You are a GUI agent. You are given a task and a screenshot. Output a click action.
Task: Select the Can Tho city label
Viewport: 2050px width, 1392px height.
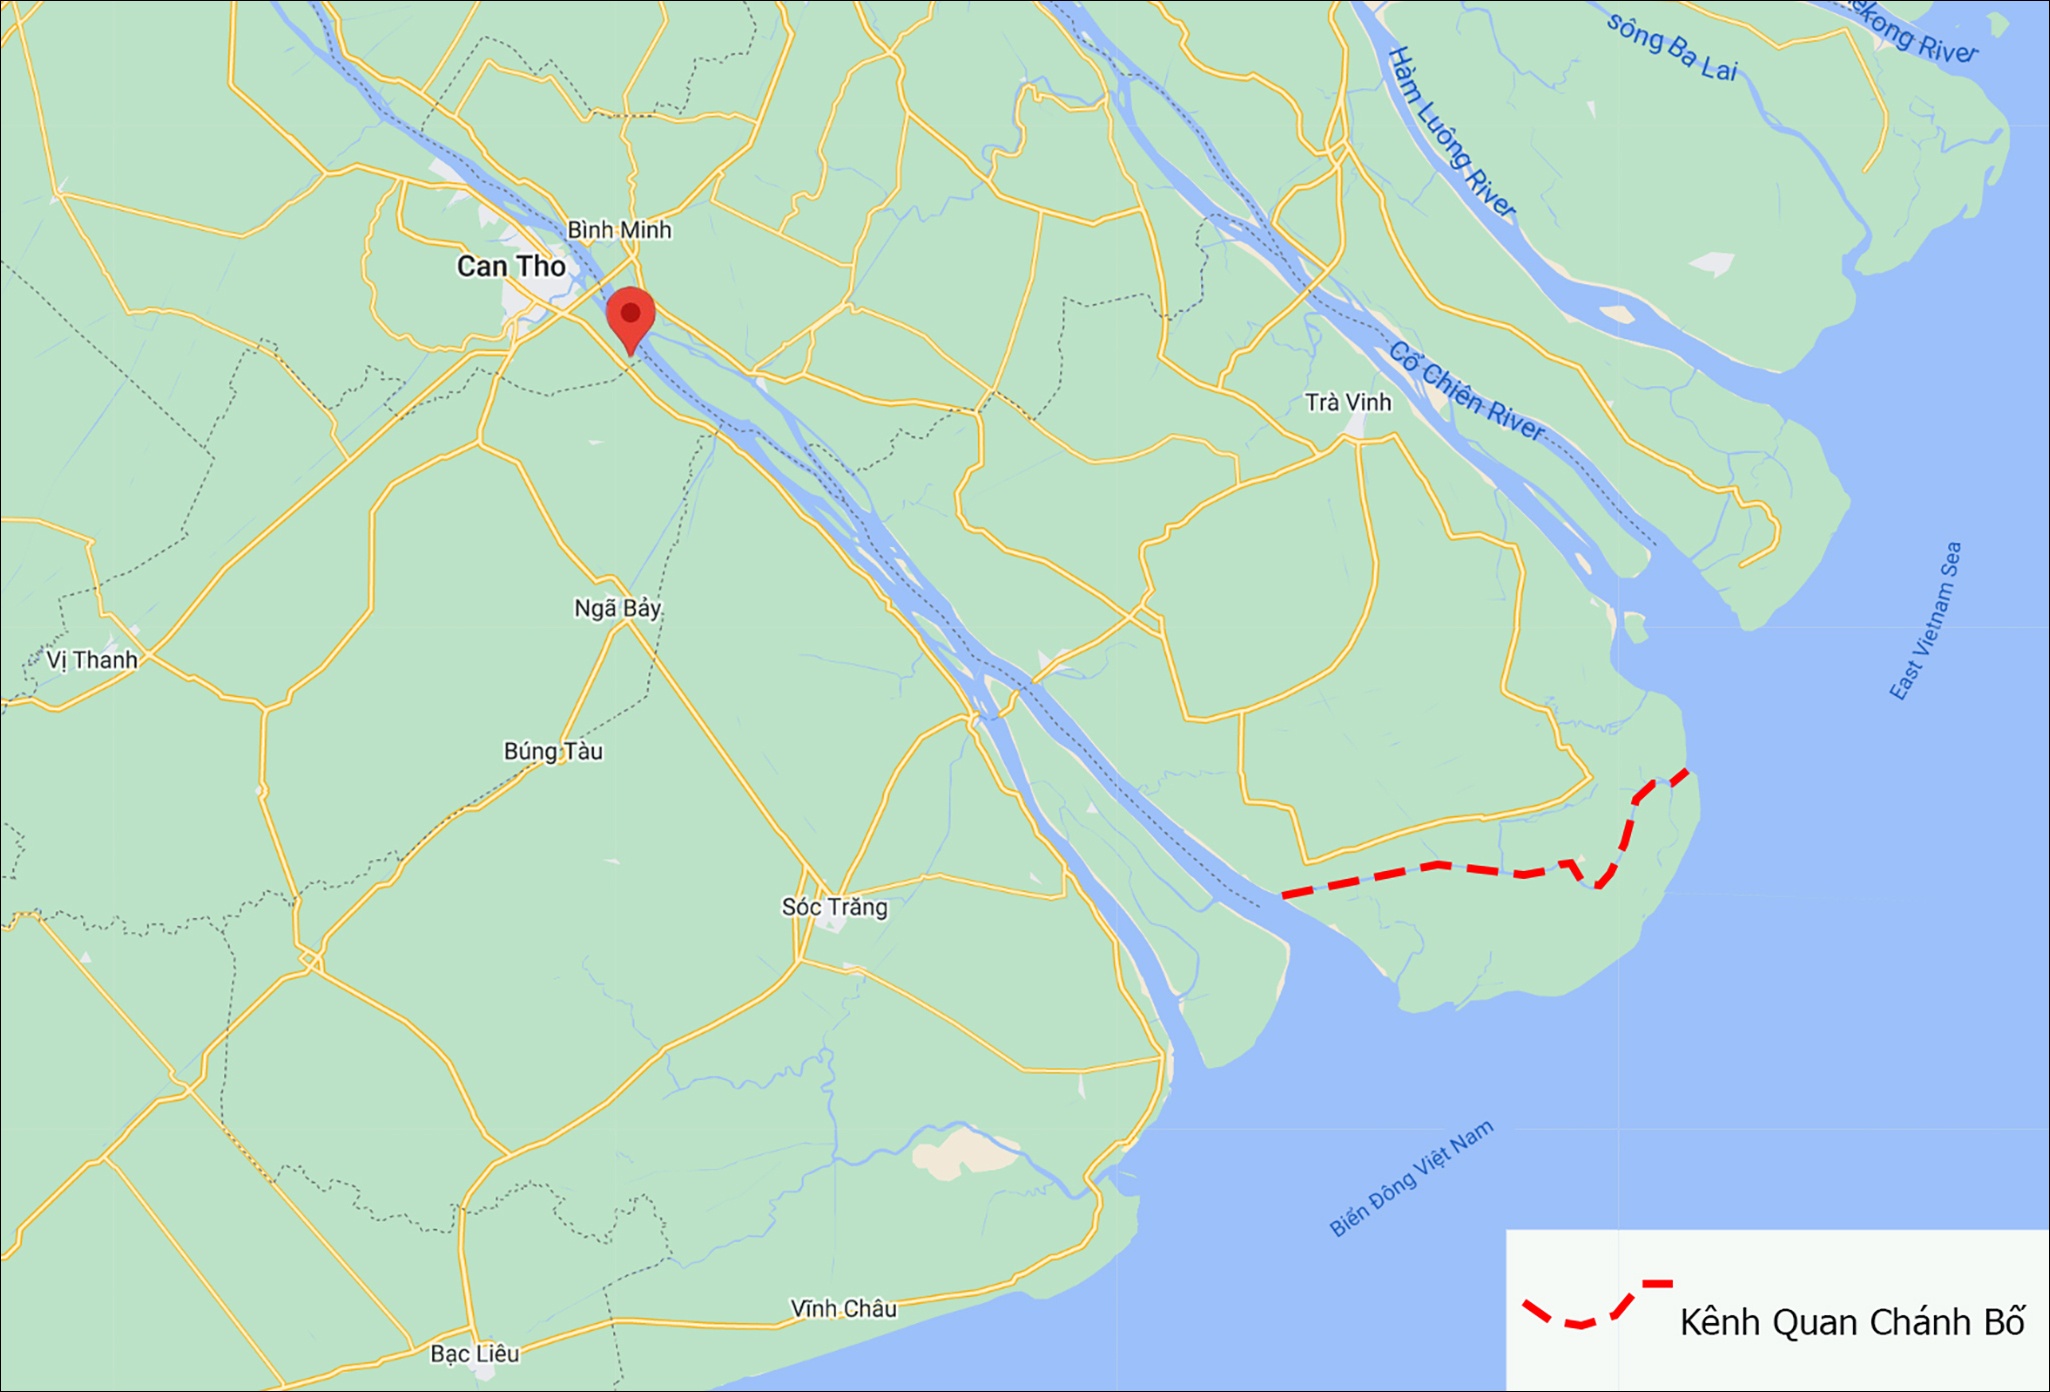511,266
